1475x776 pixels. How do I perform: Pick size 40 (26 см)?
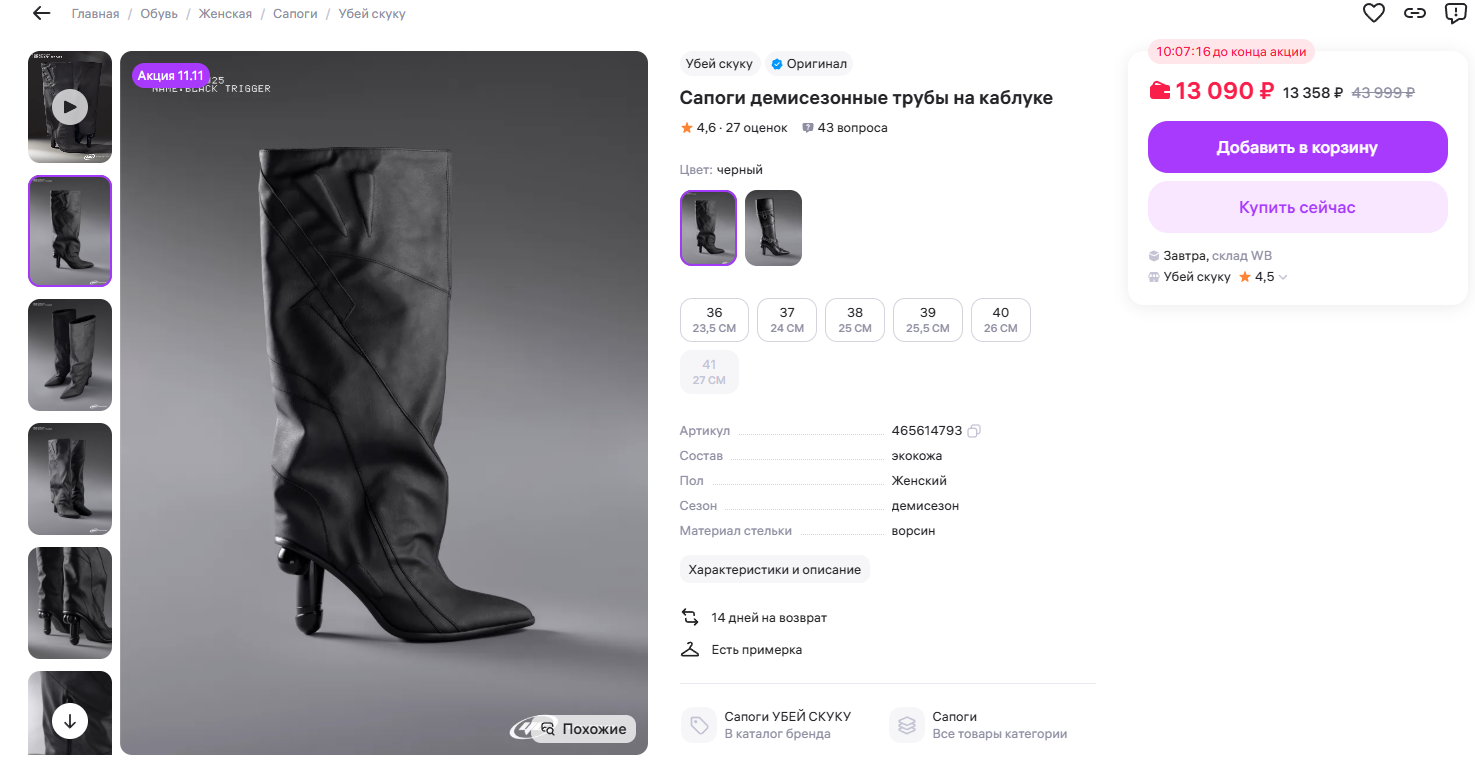tap(1000, 320)
